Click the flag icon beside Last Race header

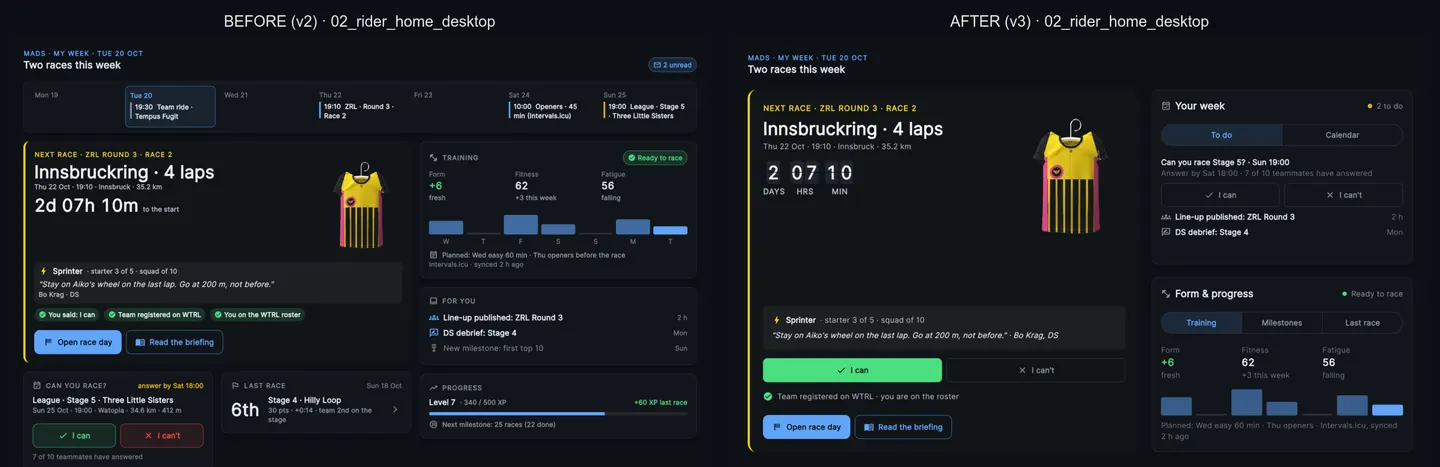(235, 385)
